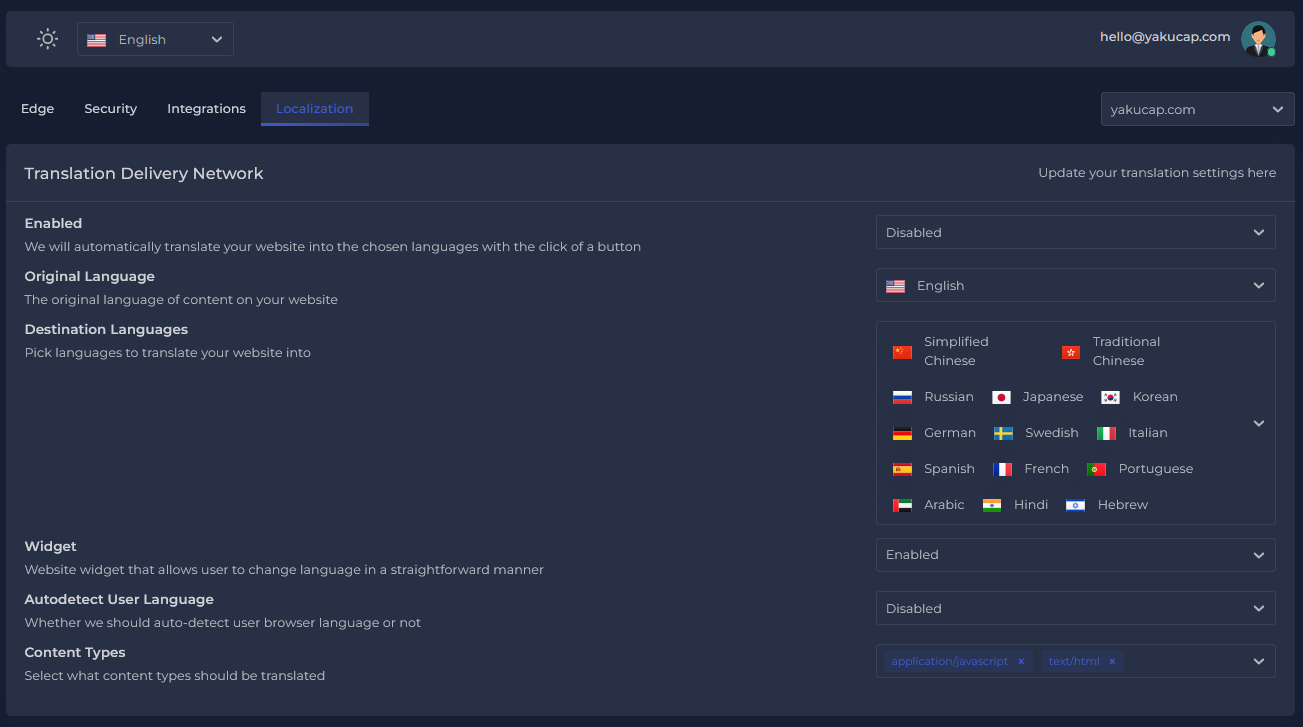Click the Russian language label

(x=949, y=397)
